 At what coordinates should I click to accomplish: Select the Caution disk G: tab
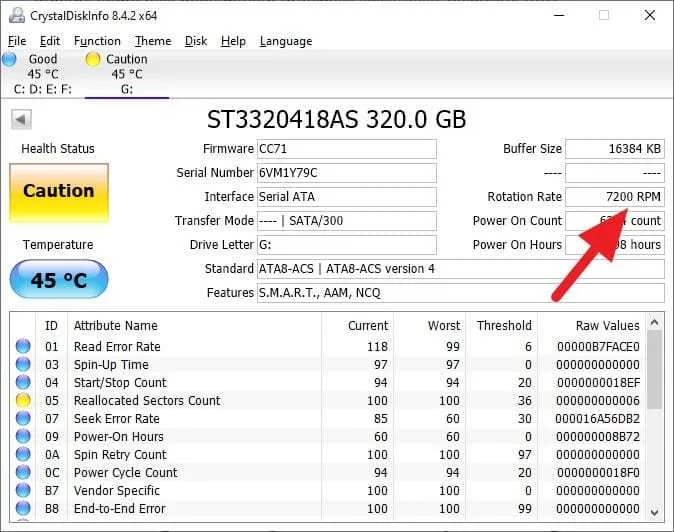127,74
